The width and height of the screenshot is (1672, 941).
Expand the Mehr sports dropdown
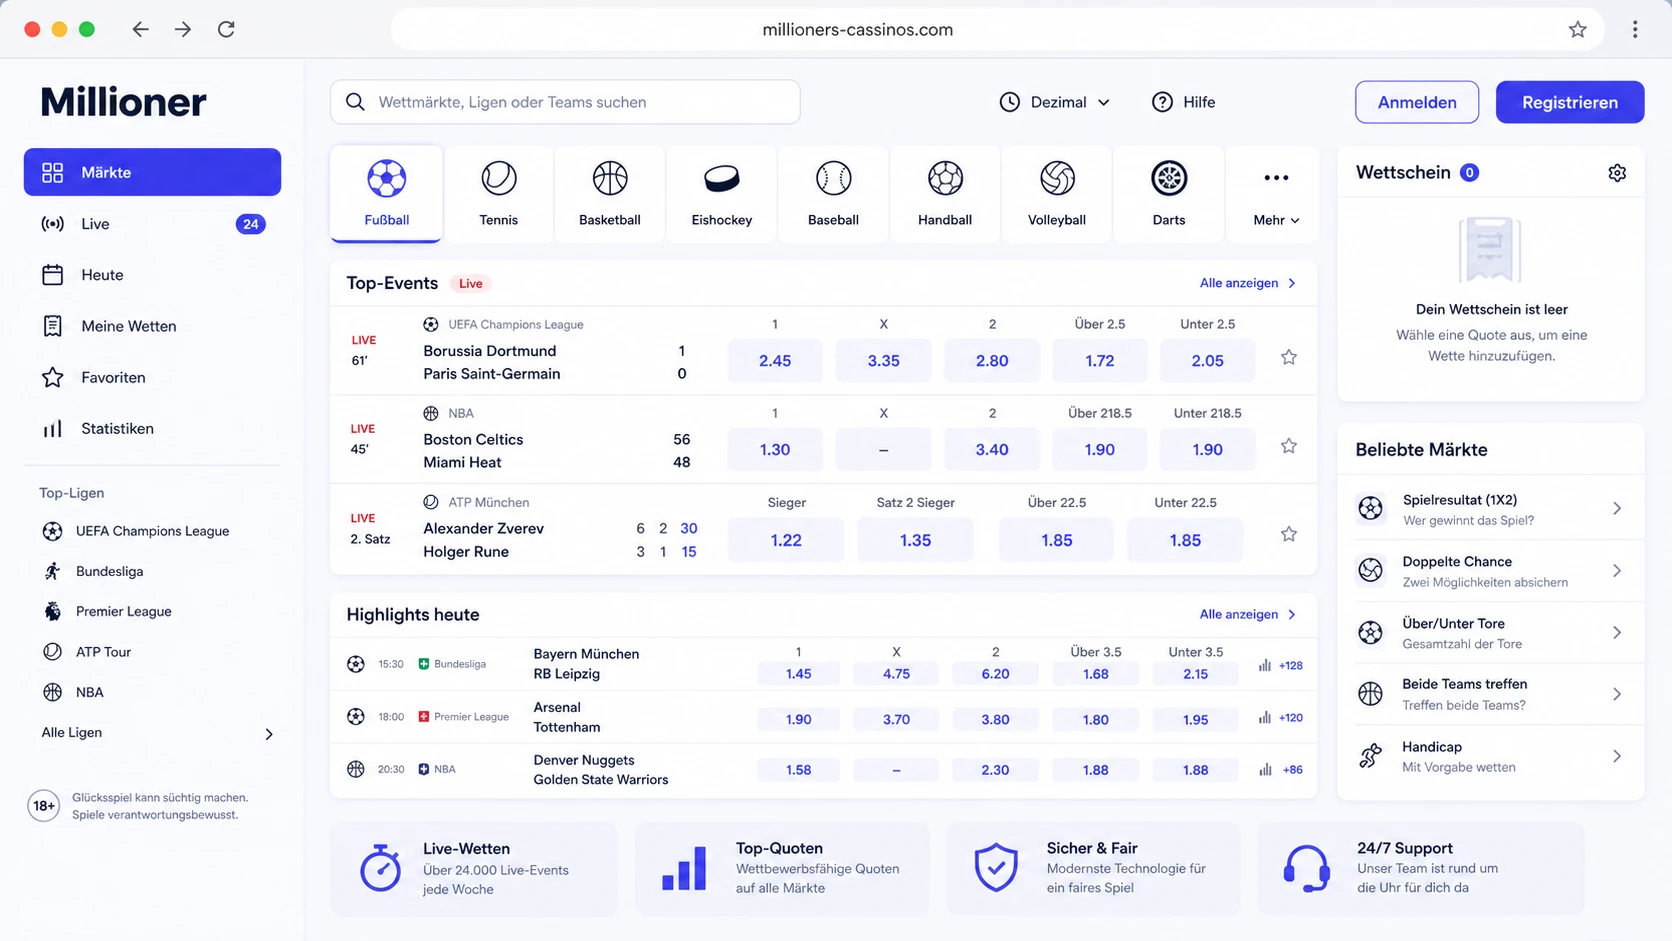(x=1275, y=194)
